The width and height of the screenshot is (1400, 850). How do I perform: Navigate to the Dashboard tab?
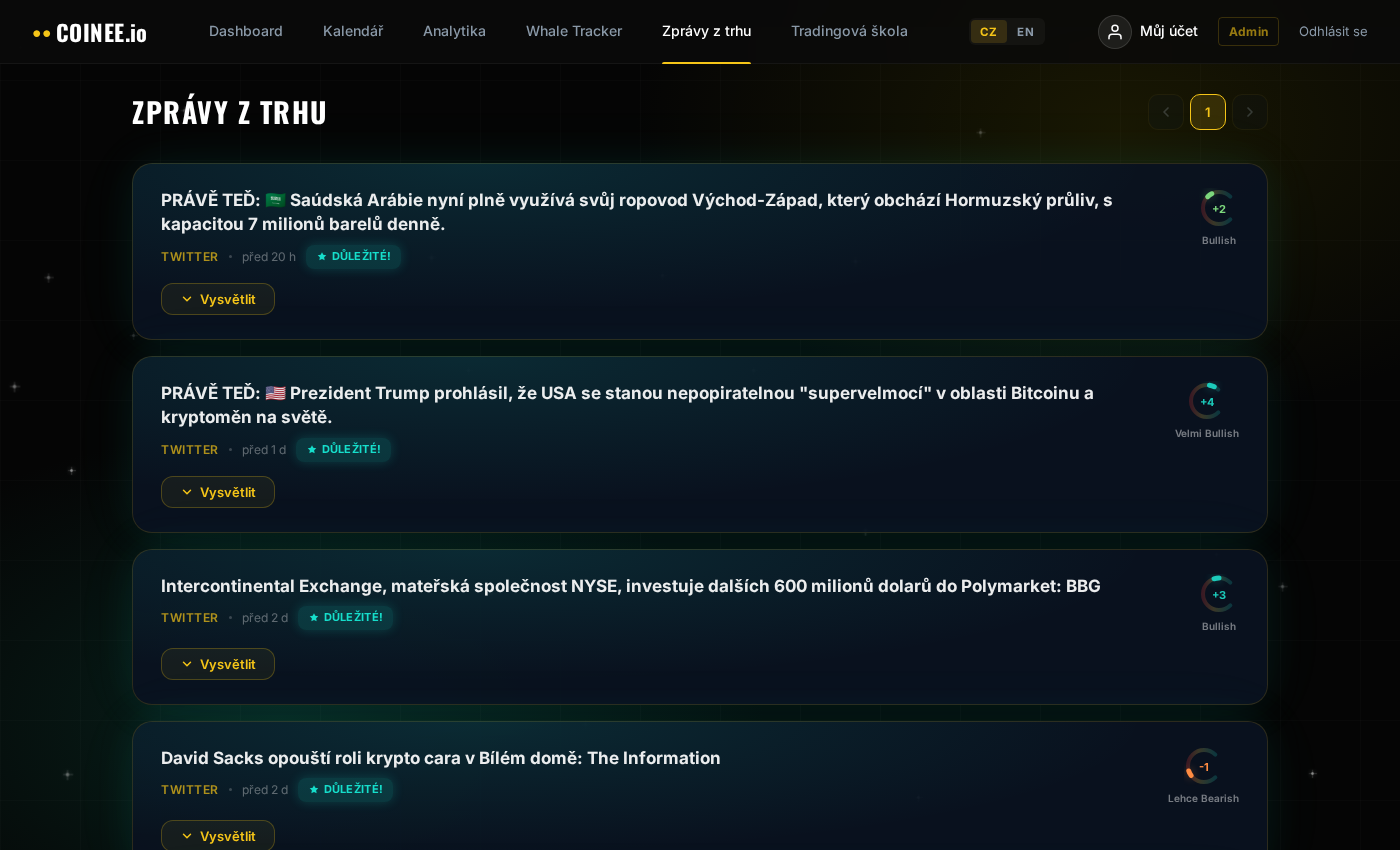tap(245, 31)
